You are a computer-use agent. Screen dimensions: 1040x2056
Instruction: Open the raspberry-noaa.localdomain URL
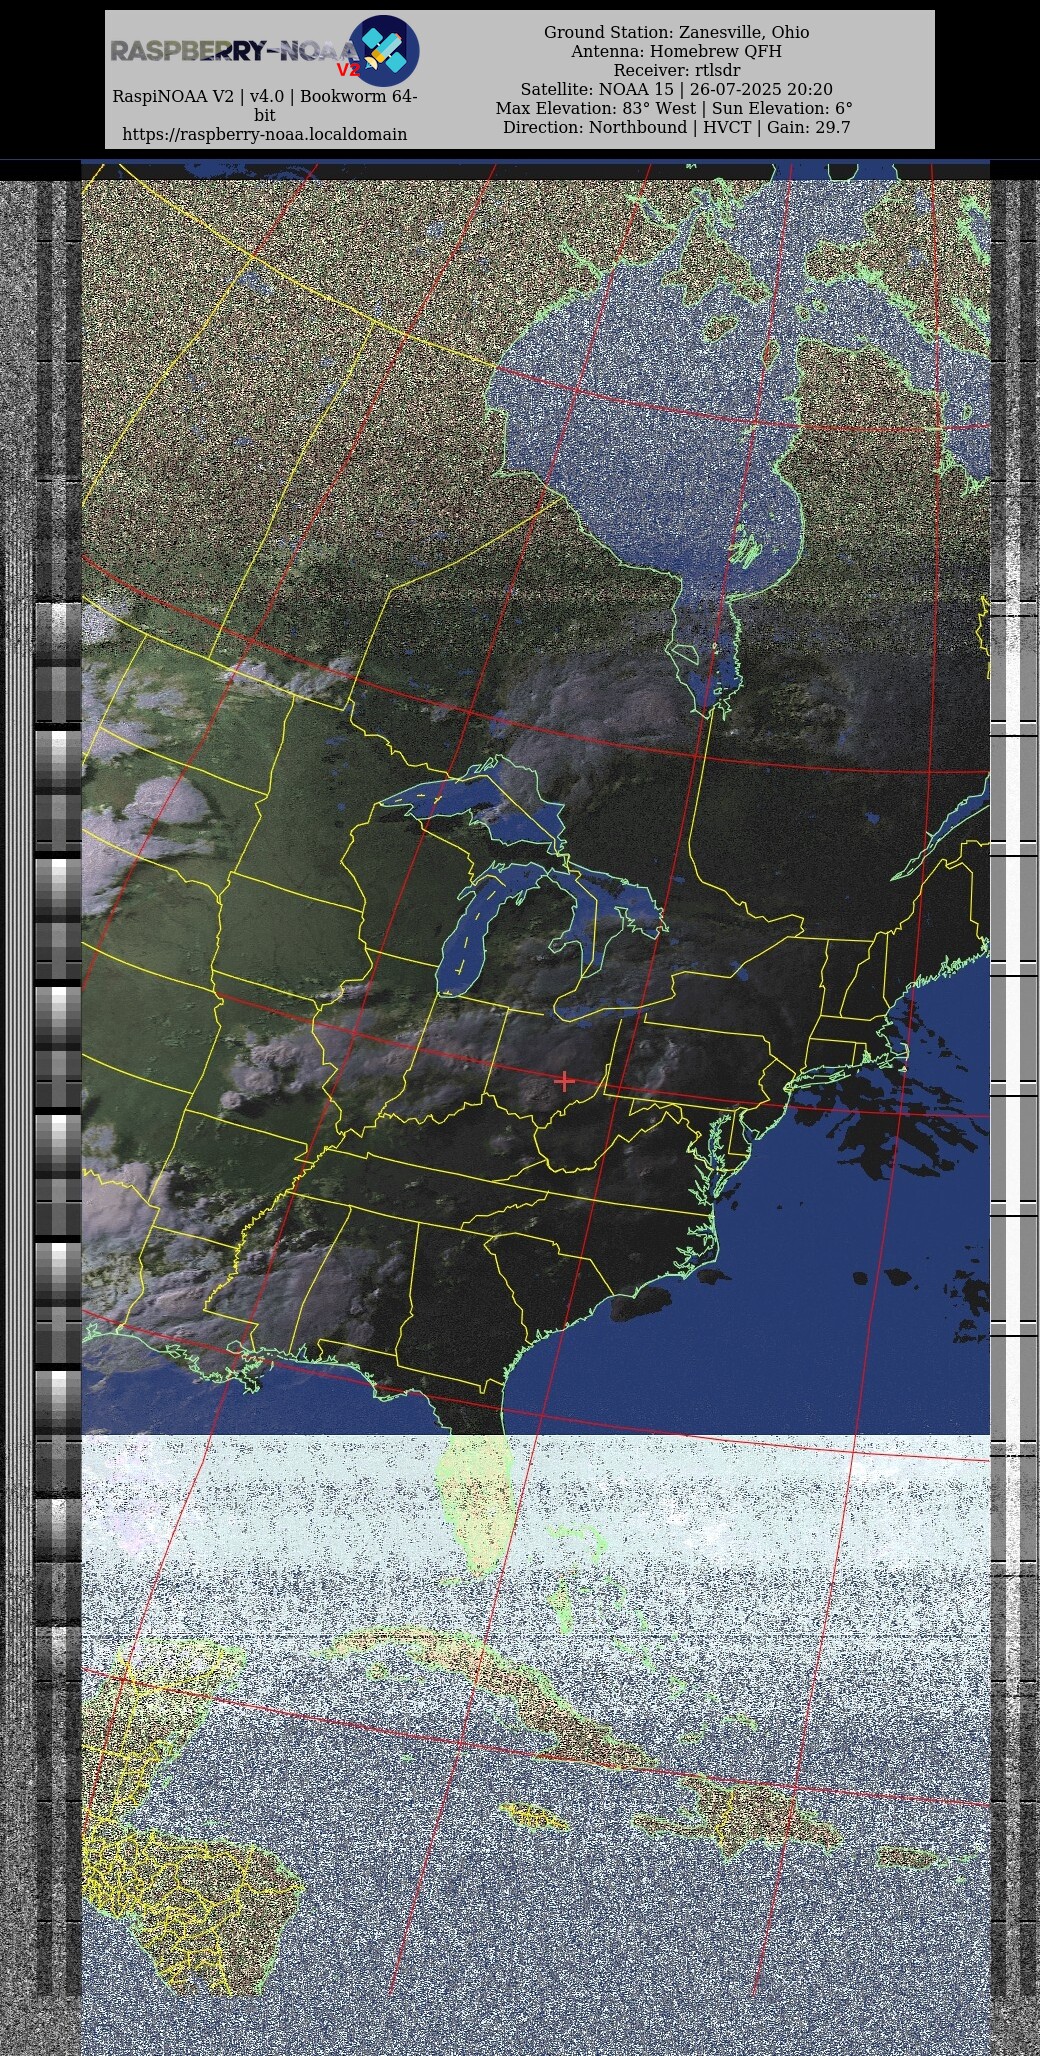click(x=264, y=134)
